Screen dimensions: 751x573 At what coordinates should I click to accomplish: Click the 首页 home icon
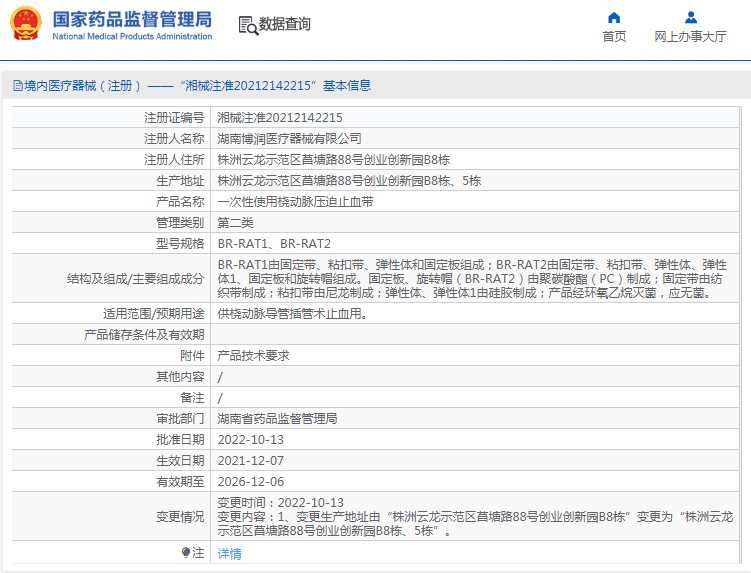click(x=614, y=17)
